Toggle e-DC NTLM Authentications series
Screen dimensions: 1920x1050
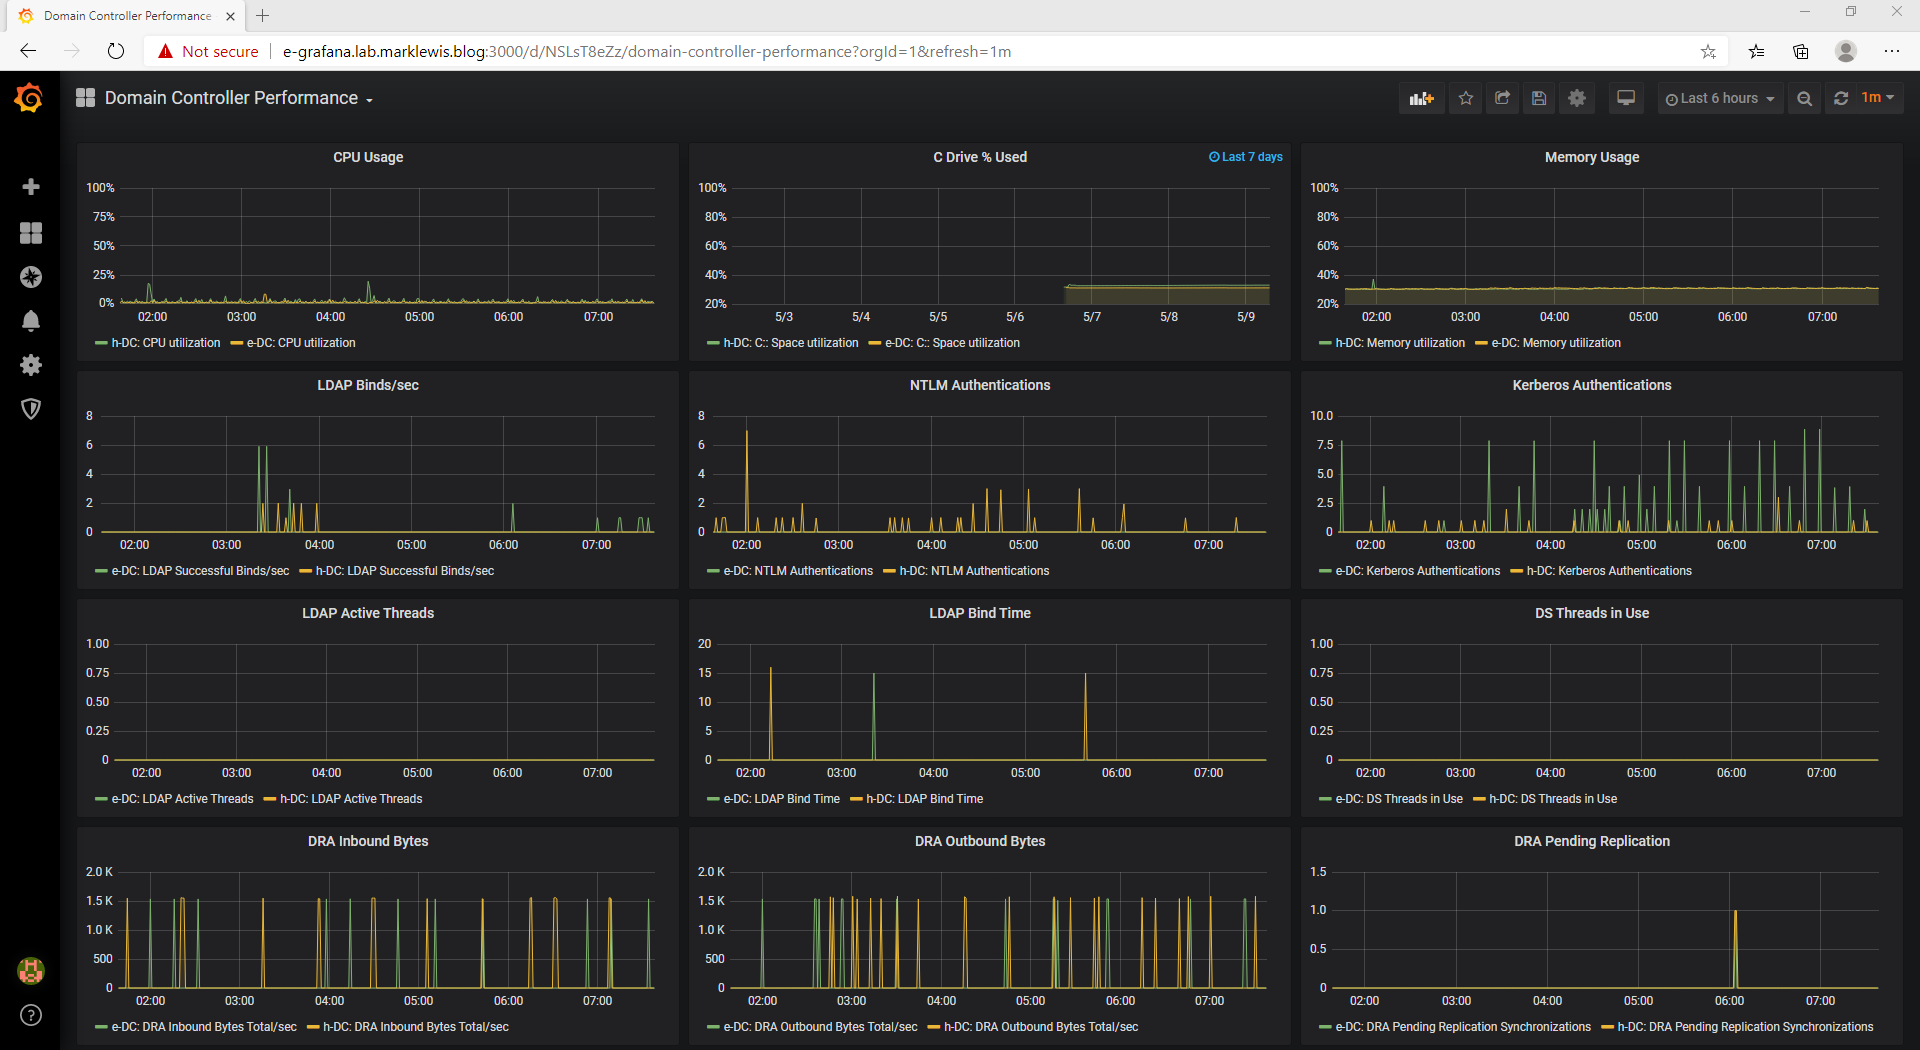[797, 570]
